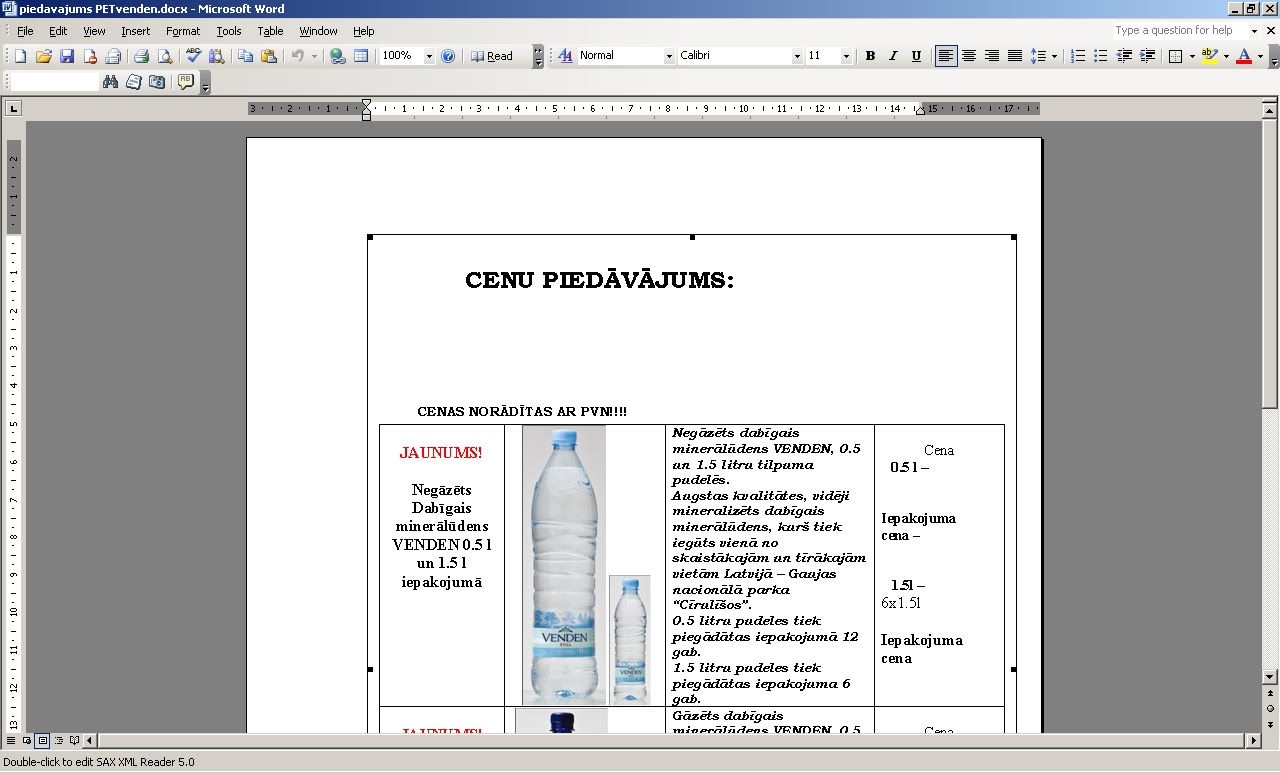Open the Table menu

(270, 31)
